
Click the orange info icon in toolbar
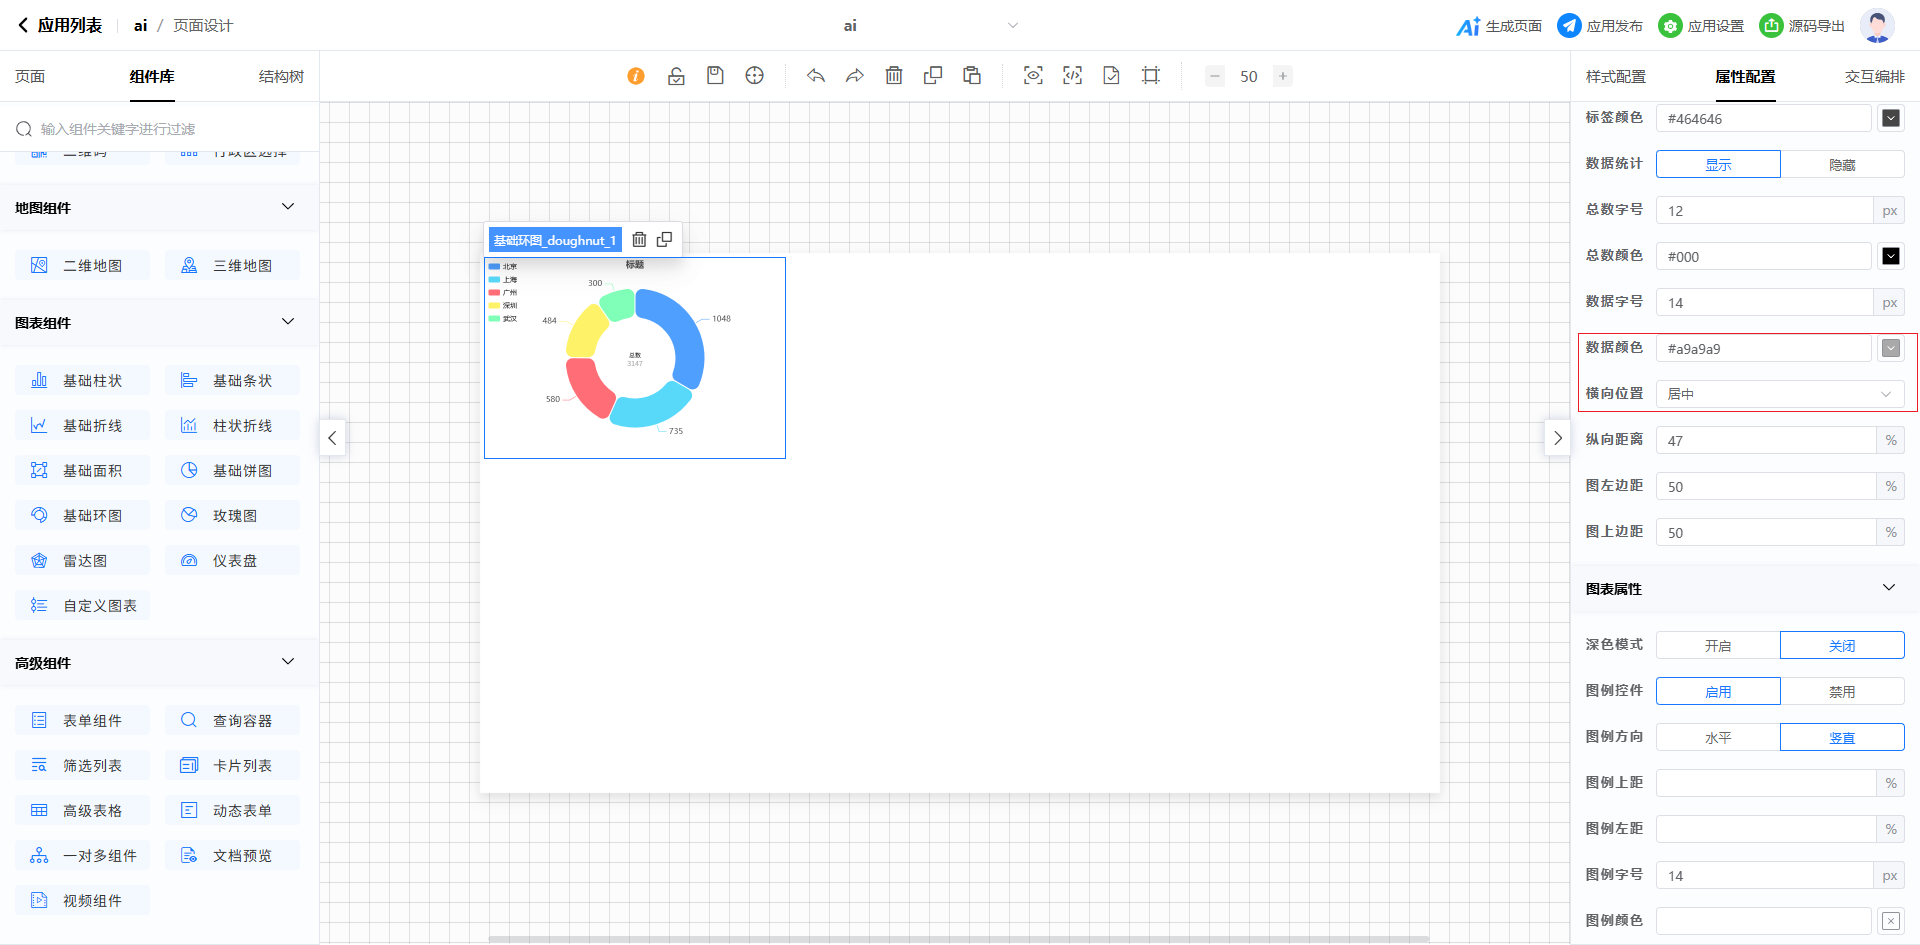(636, 76)
